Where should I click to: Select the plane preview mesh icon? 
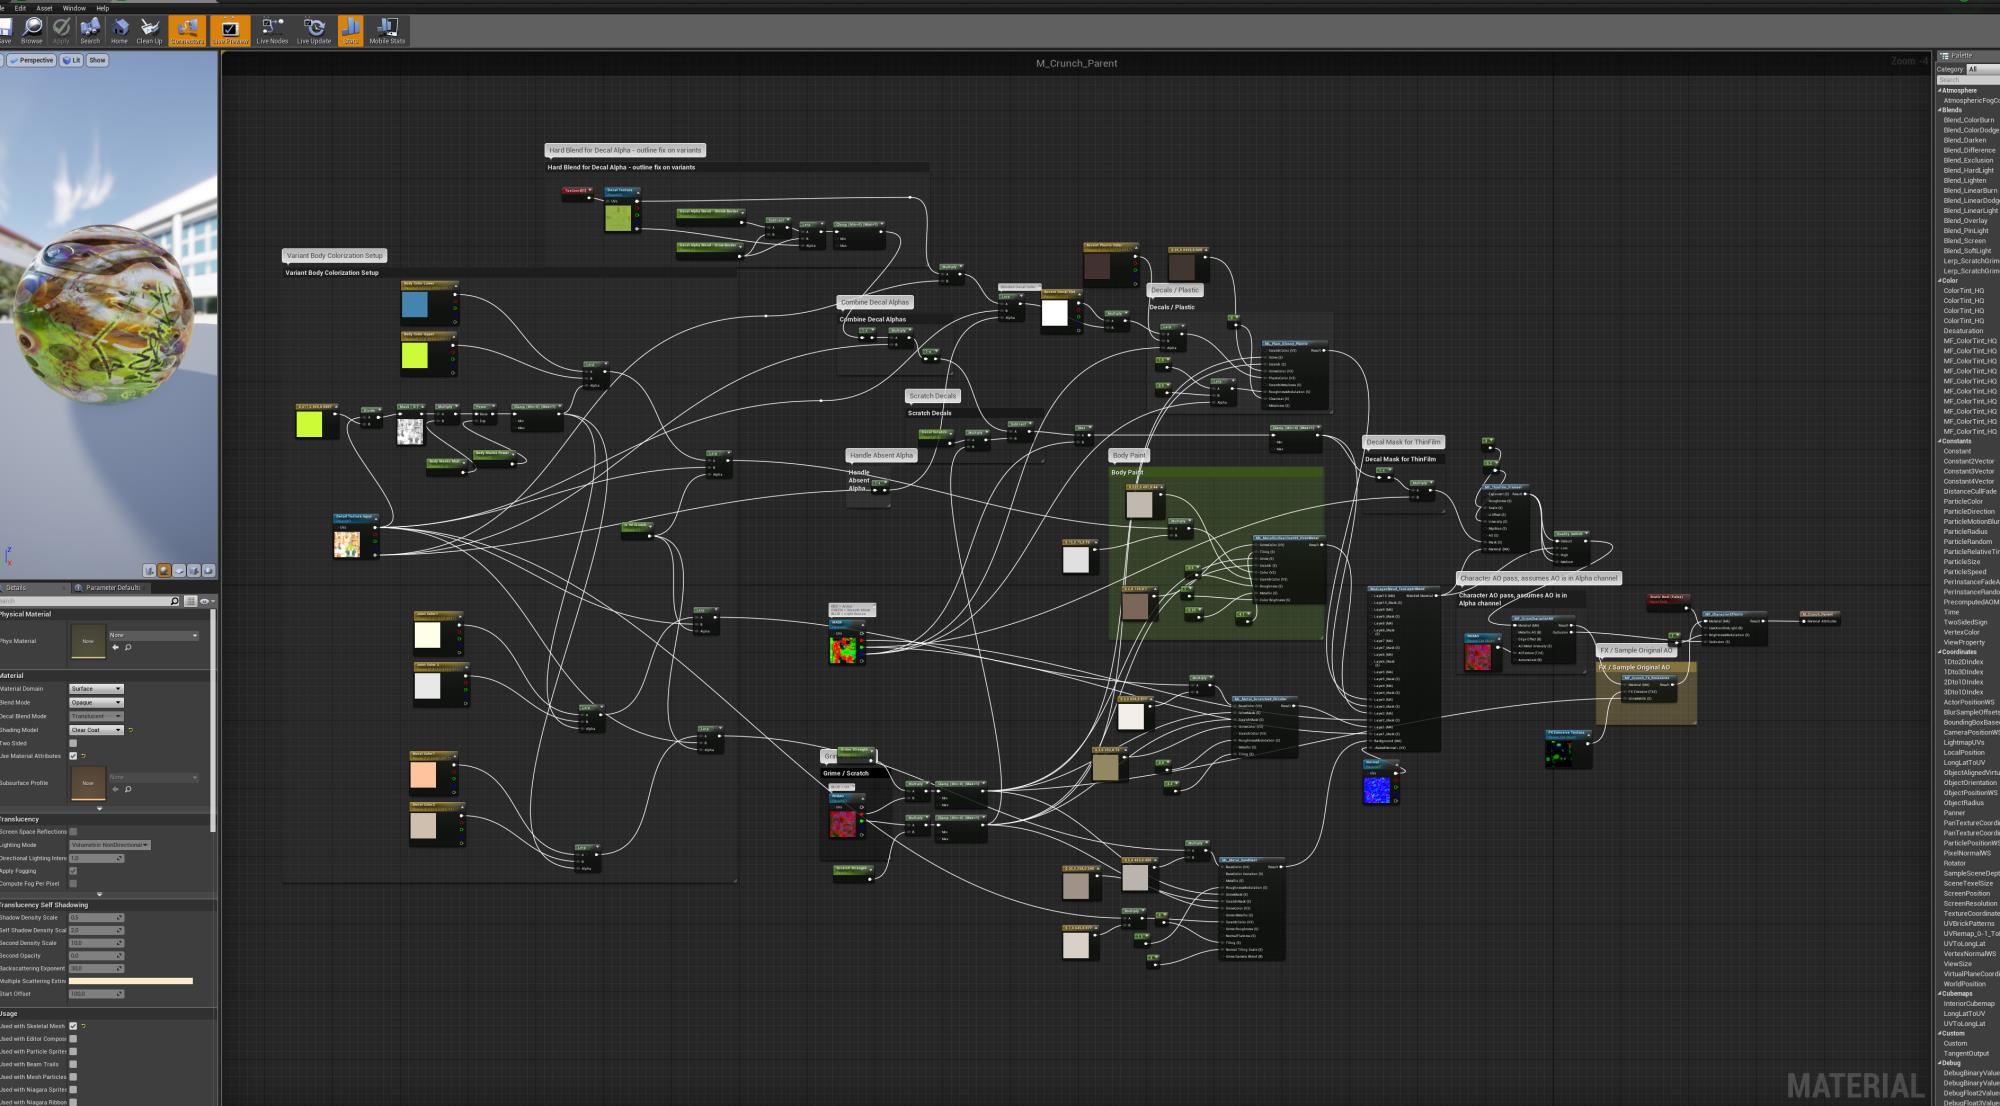[179, 570]
